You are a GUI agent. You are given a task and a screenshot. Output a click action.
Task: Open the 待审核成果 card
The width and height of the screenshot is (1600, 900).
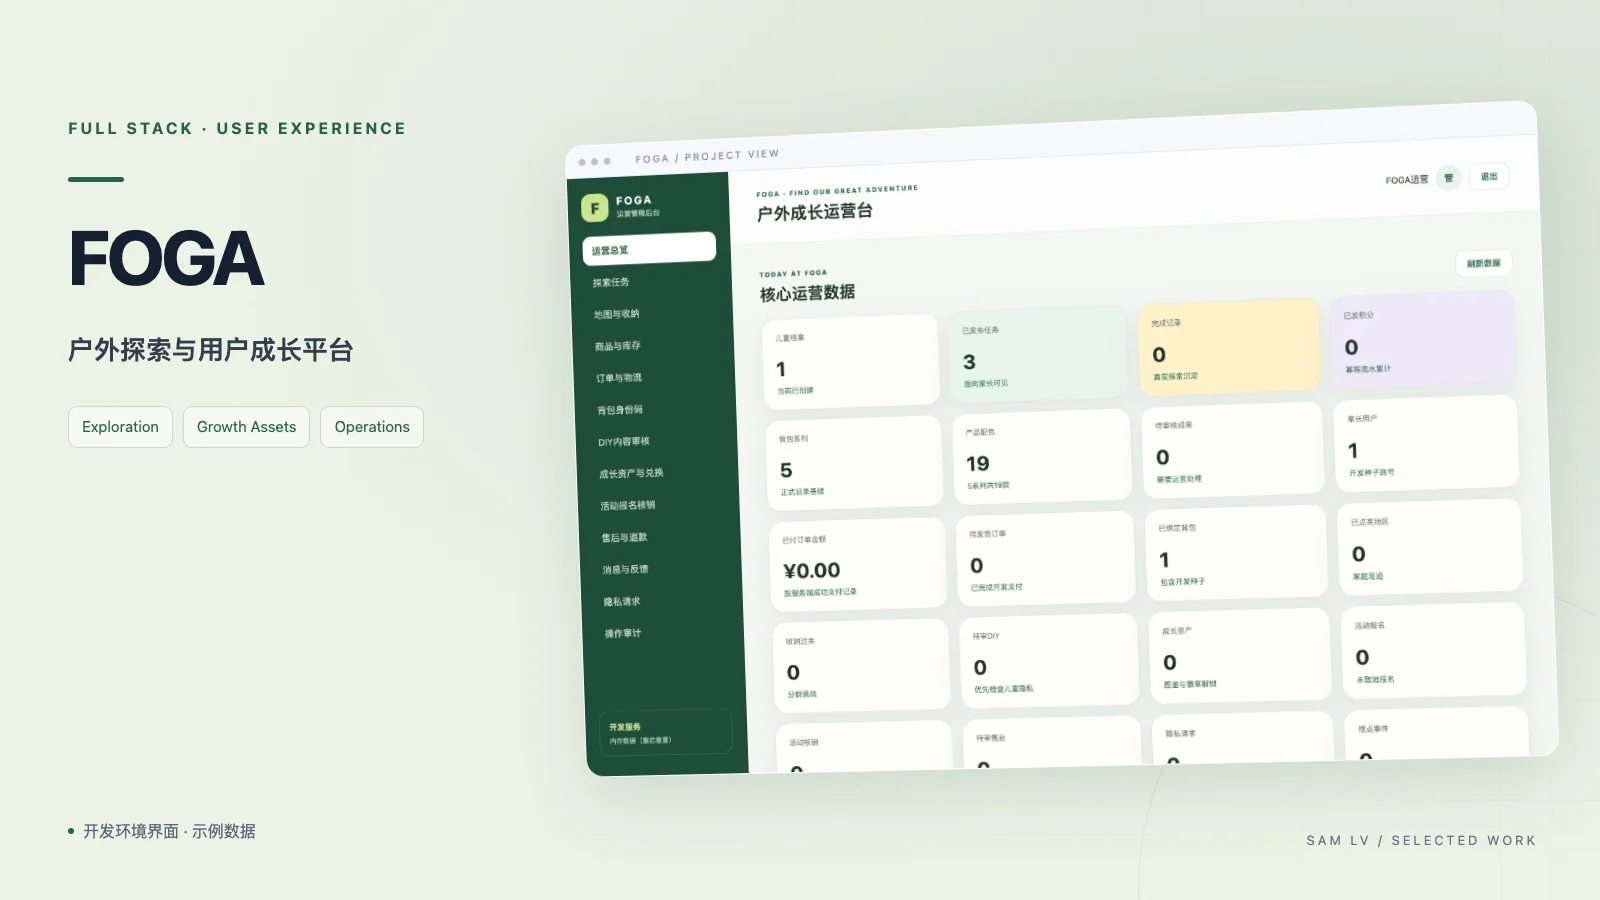(x=1233, y=450)
